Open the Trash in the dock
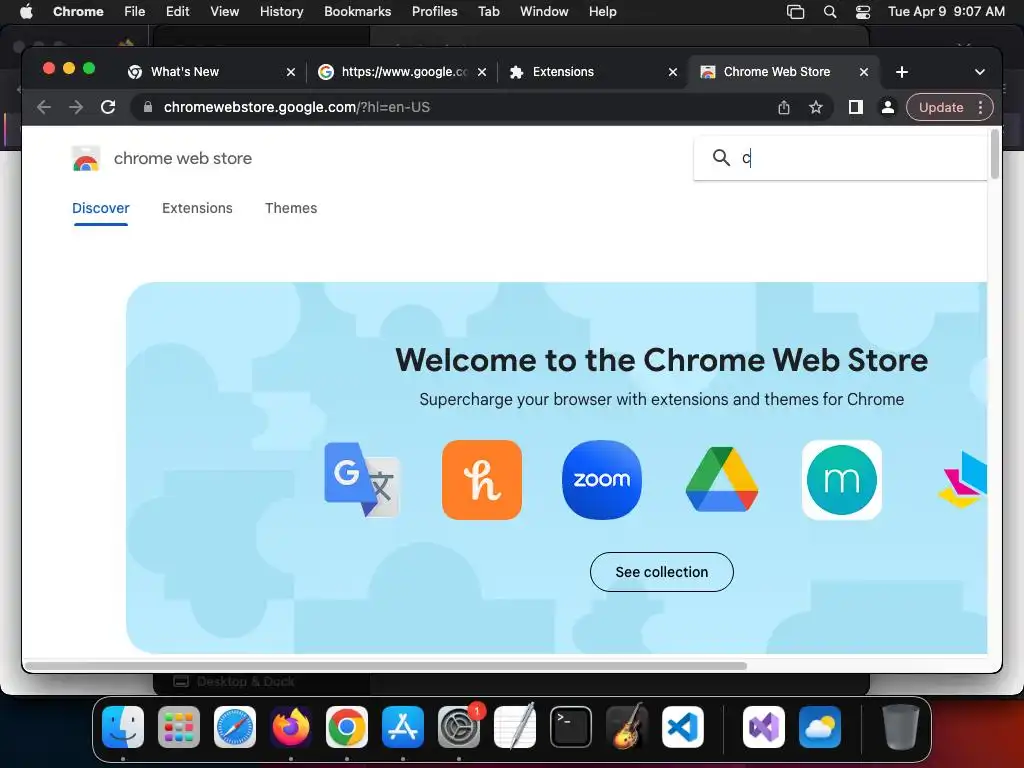 pos(901,727)
